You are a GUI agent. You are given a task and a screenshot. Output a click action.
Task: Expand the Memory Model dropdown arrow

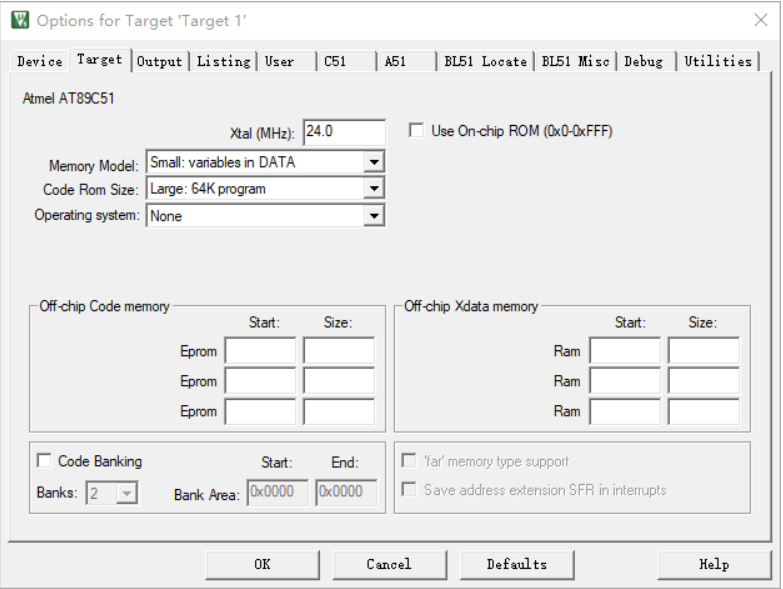click(x=374, y=162)
